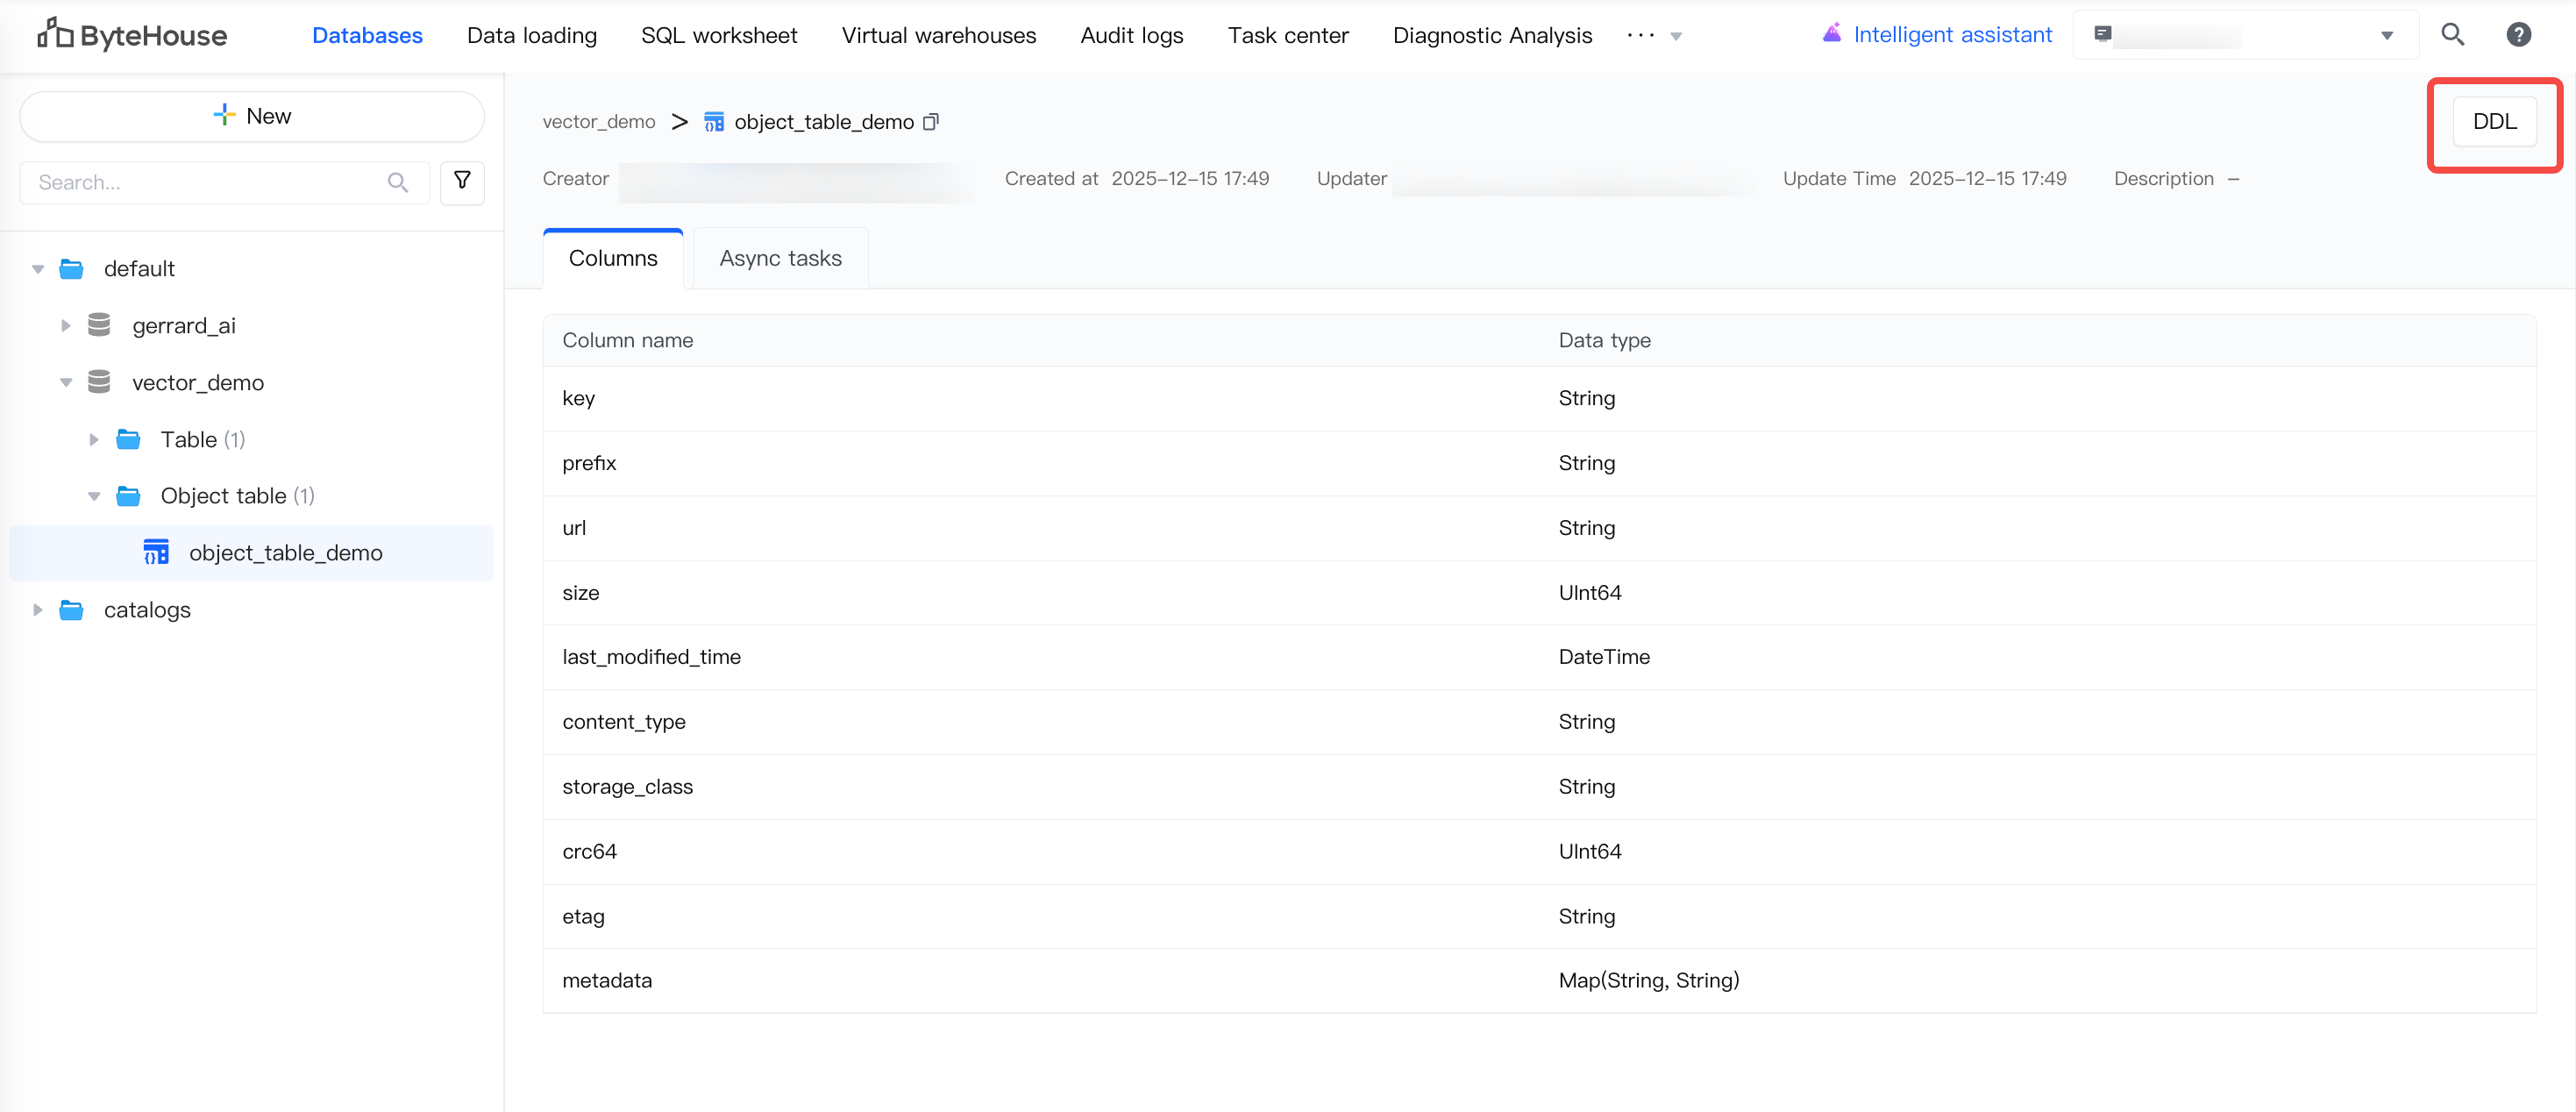
Task: Expand the catalogs folder
Action: point(38,609)
